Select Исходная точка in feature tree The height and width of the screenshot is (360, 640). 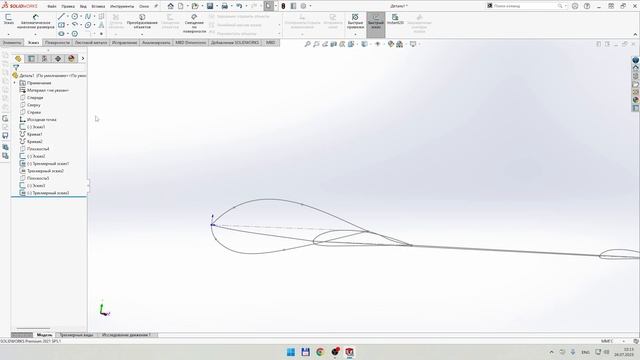coord(41,120)
